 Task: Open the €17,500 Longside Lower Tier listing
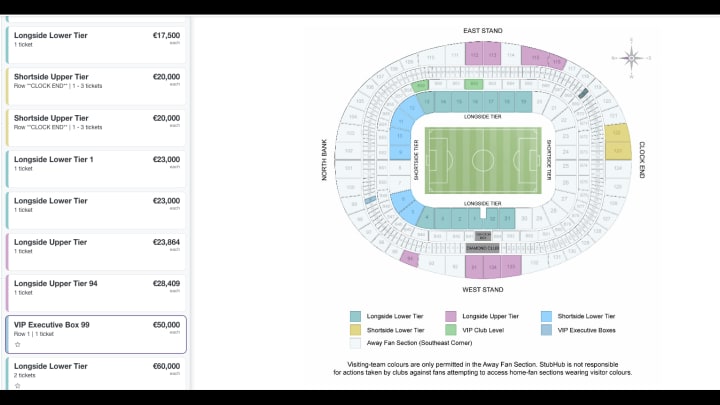tap(96, 45)
